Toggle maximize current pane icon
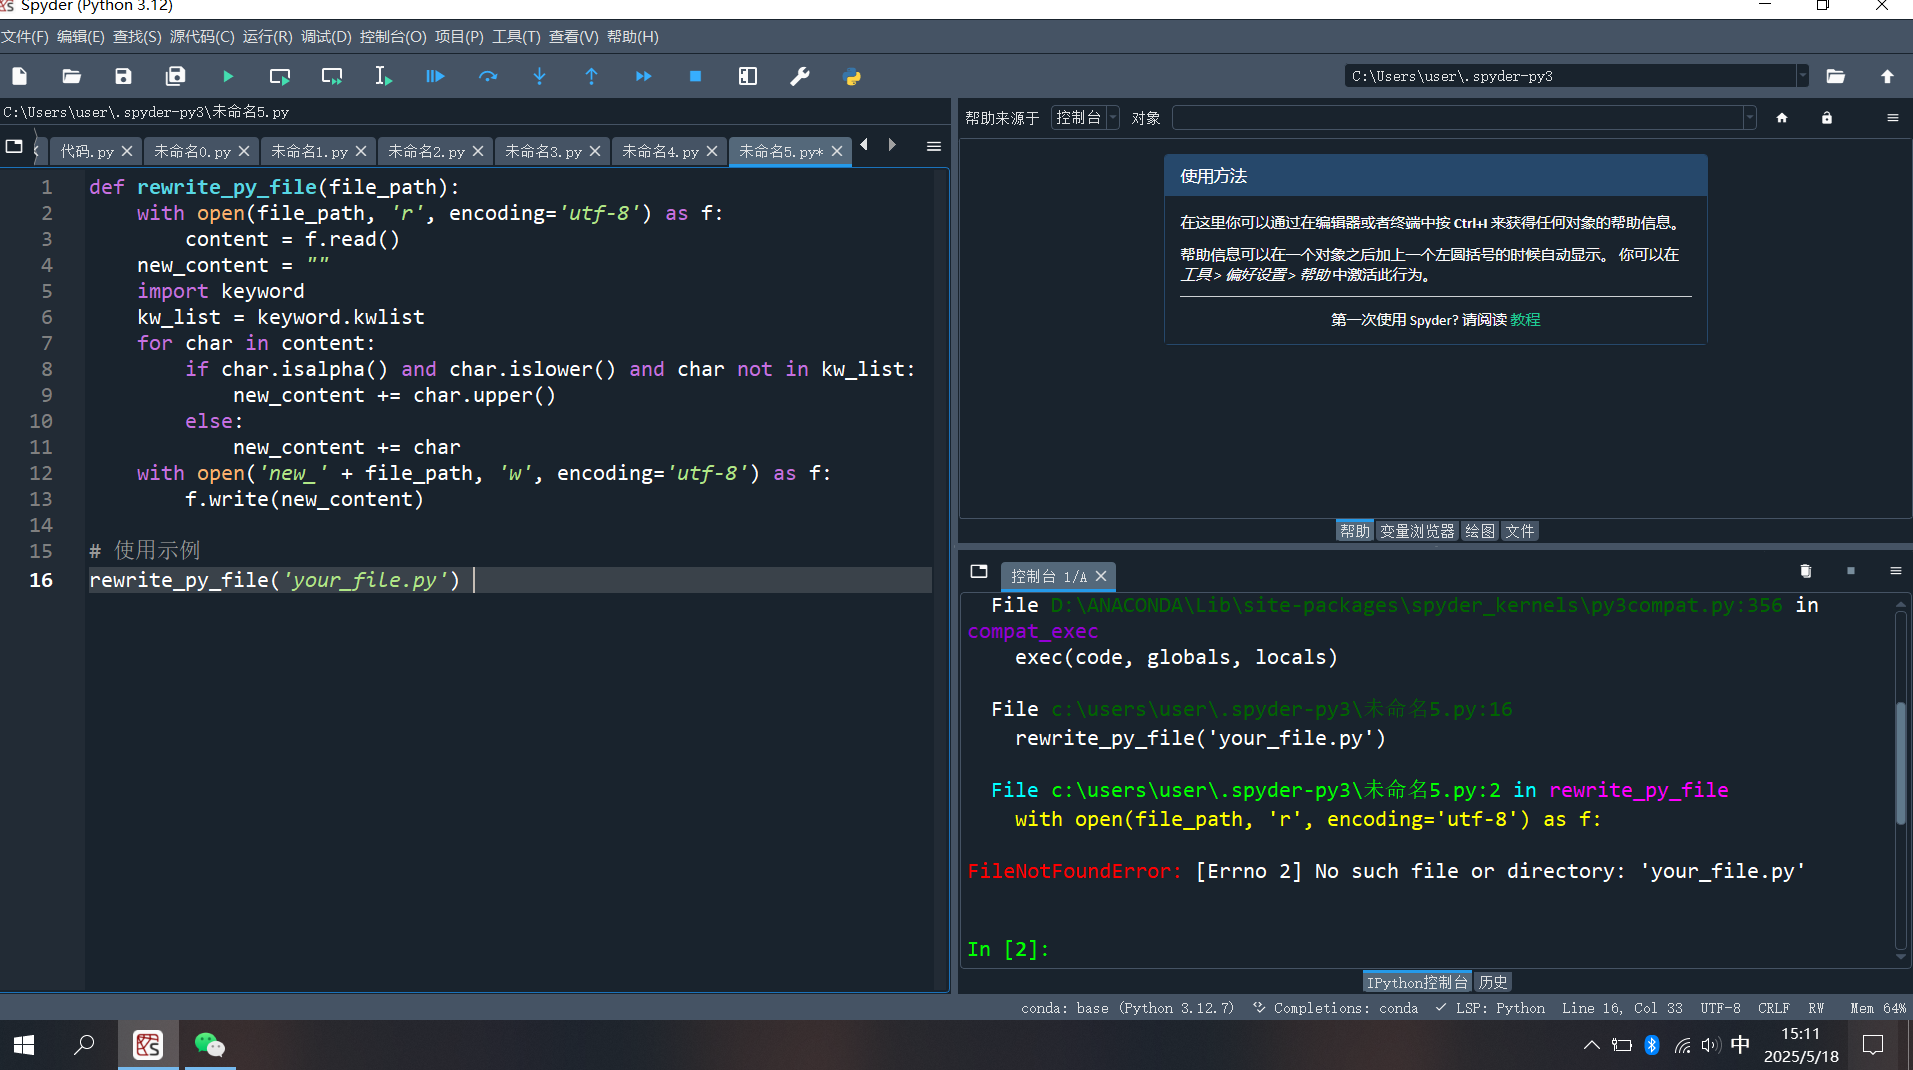This screenshot has height=1070, width=1913. [x=747, y=76]
